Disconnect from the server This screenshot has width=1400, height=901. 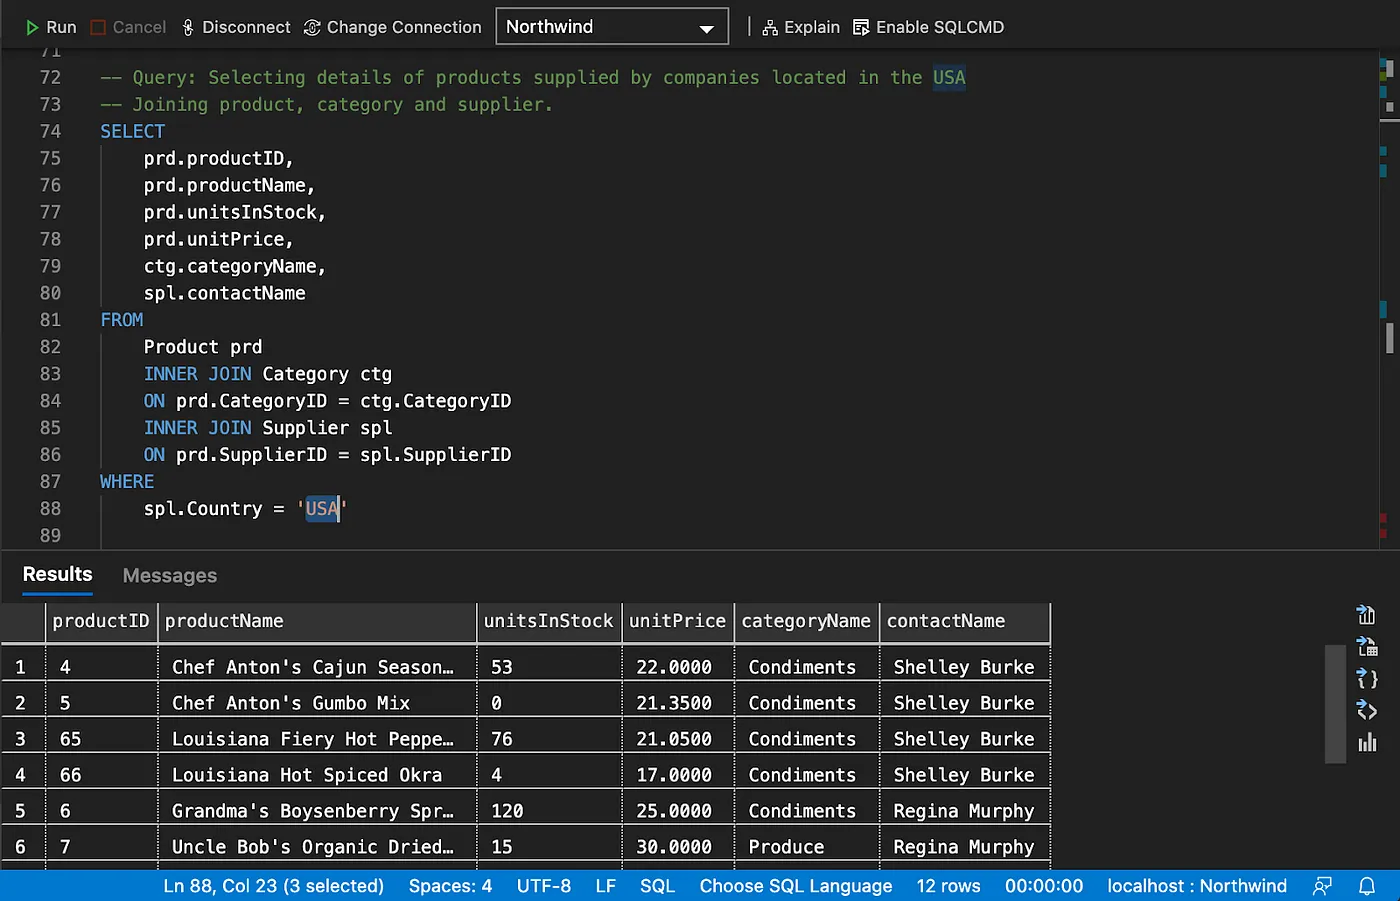tap(236, 27)
